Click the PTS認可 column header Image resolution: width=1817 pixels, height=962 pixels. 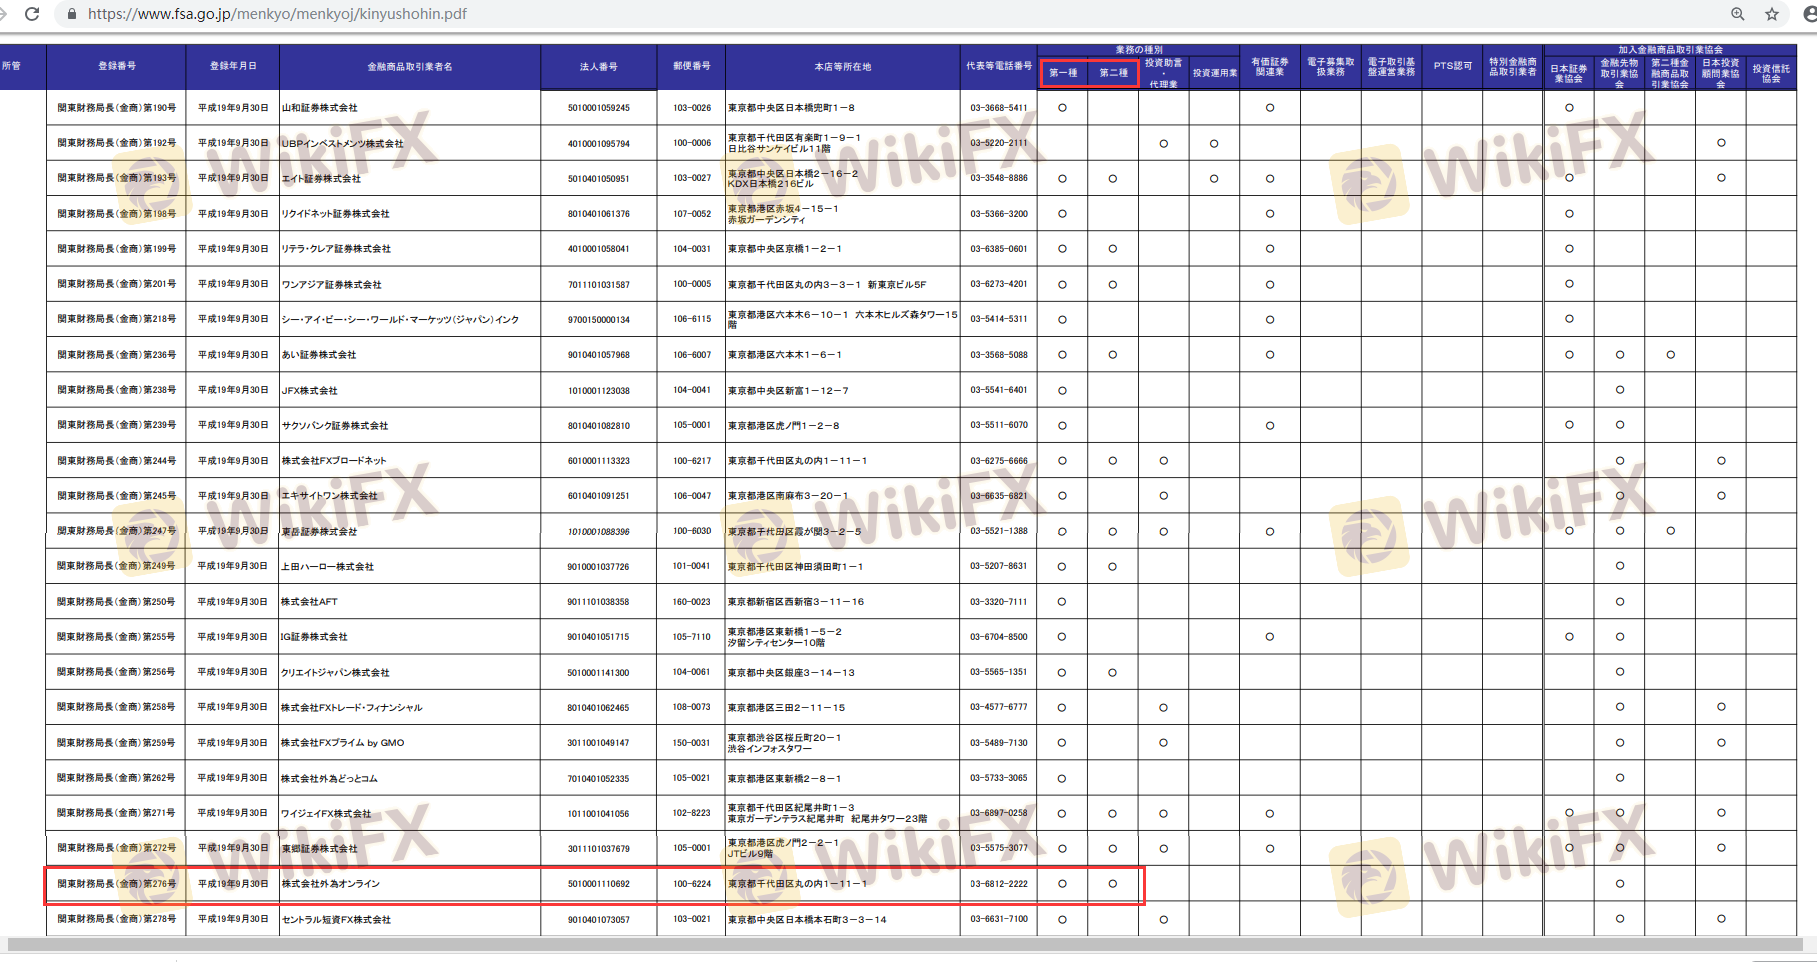point(1452,66)
